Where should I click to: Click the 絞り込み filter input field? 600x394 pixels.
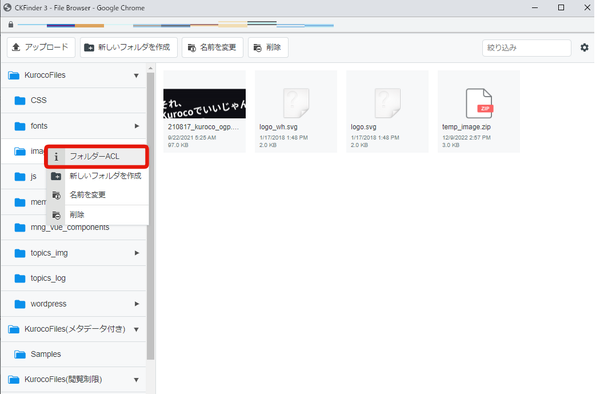tap(527, 48)
